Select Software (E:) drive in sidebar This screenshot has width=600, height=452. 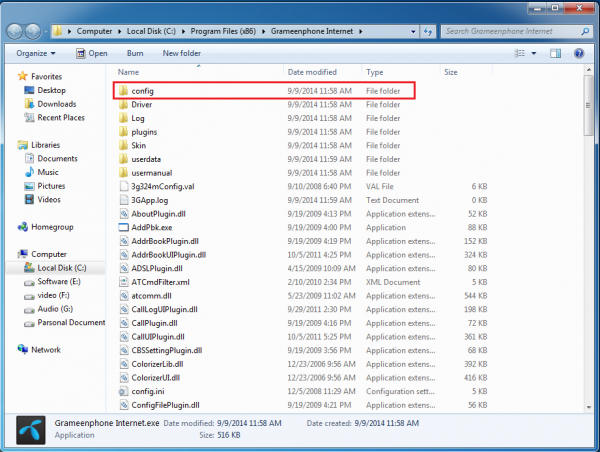coord(59,281)
